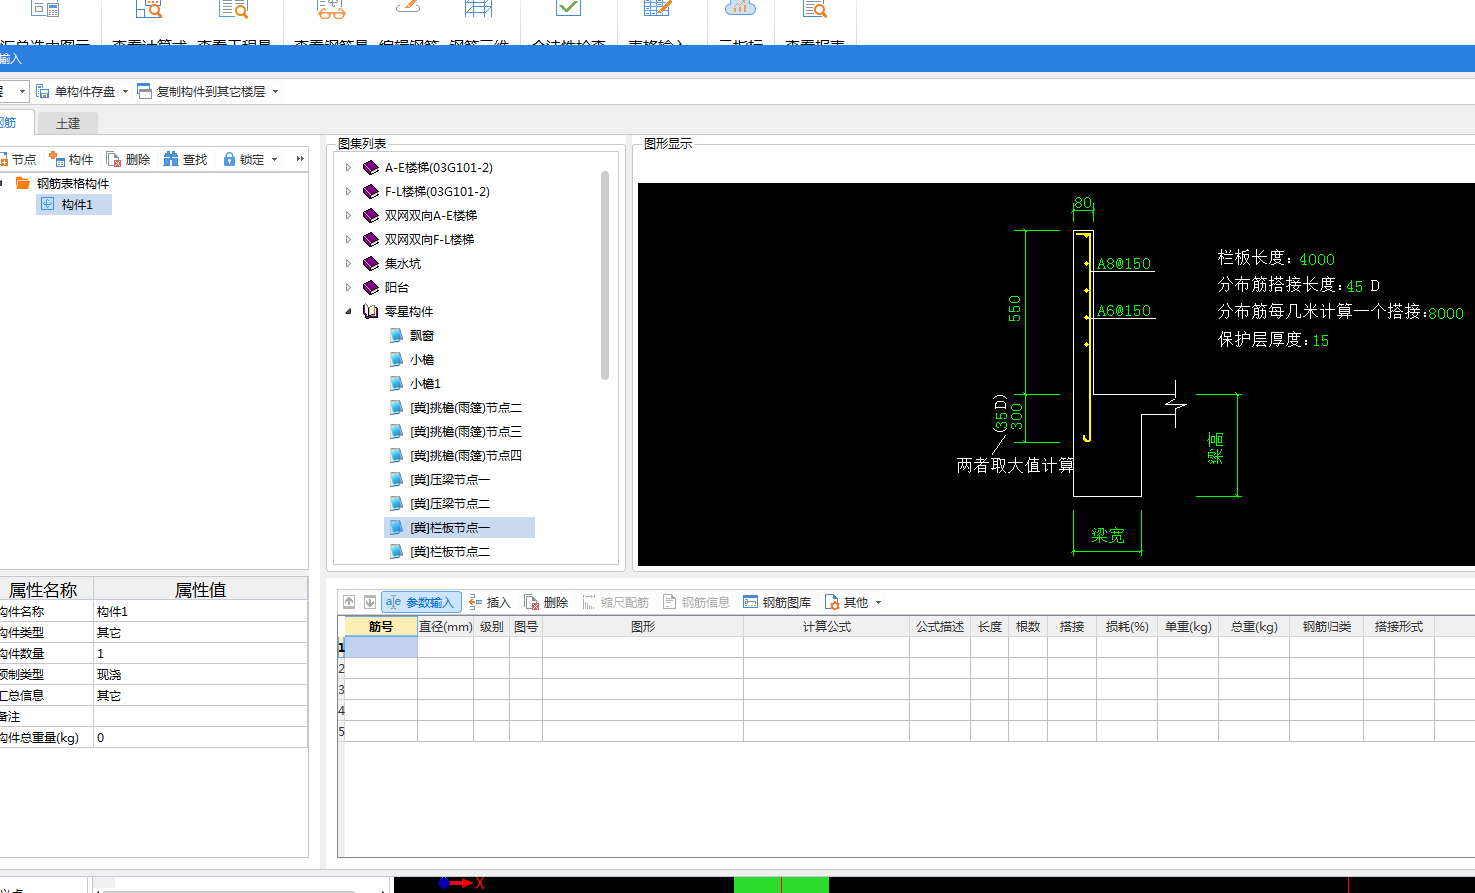Collapse the 零星构件 atlas node
Screen dimensions: 1475x893
[348, 311]
